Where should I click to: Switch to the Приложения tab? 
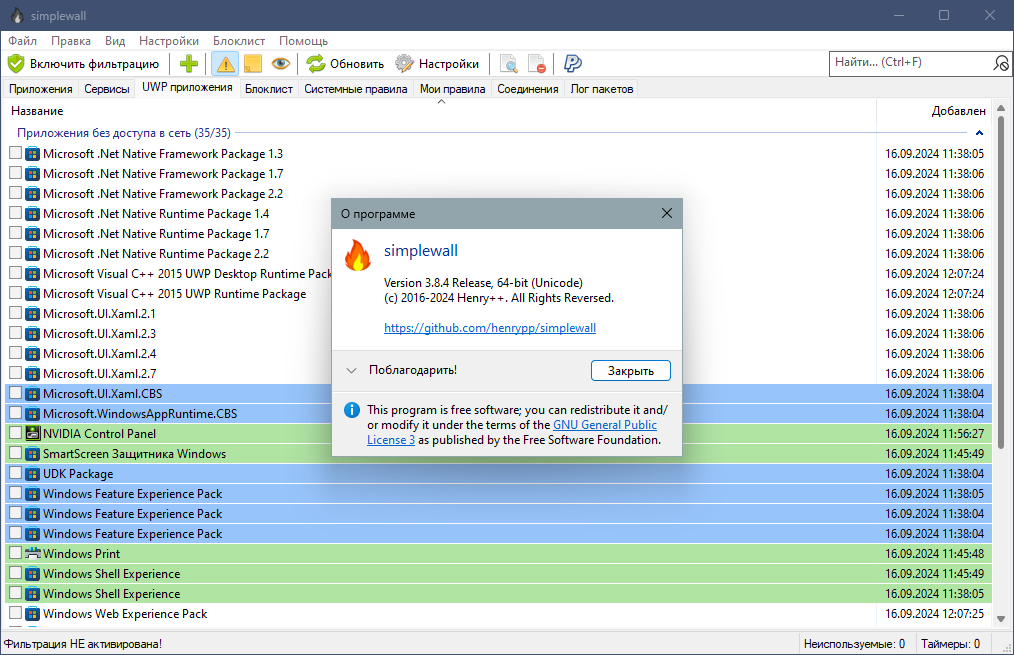coord(41,89)
